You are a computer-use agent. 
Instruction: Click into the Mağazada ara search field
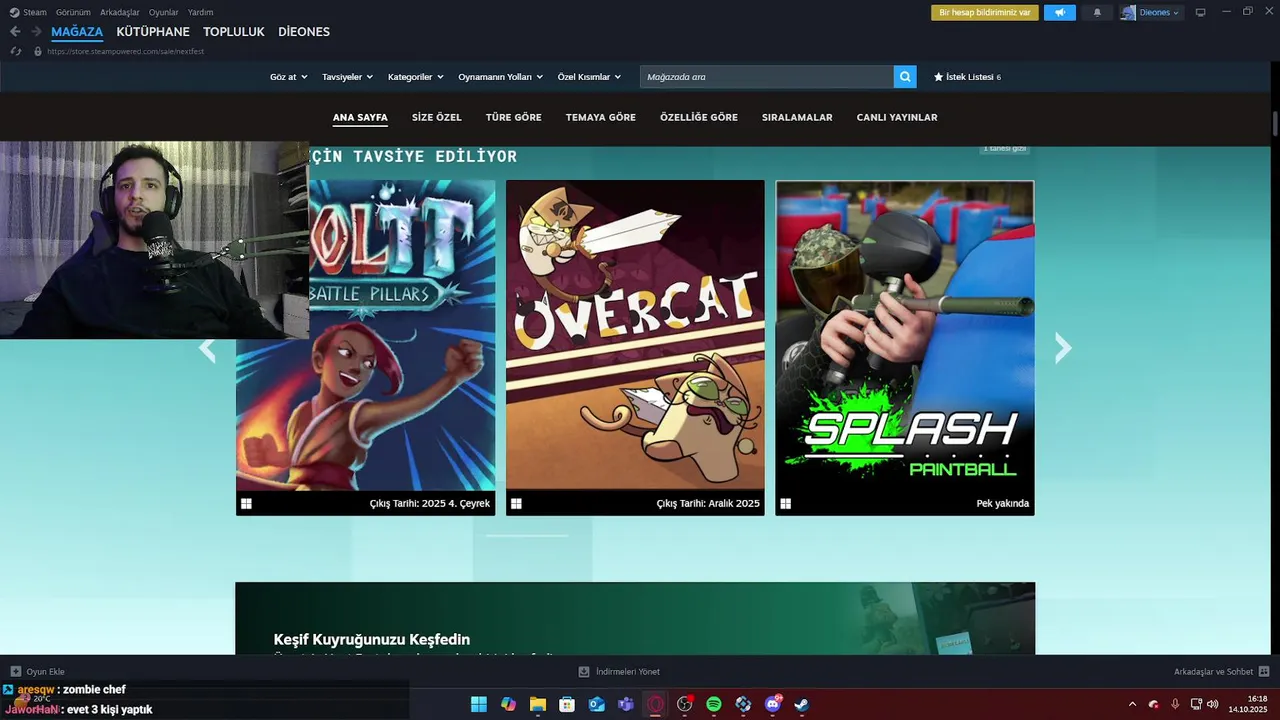pos(767,77)
